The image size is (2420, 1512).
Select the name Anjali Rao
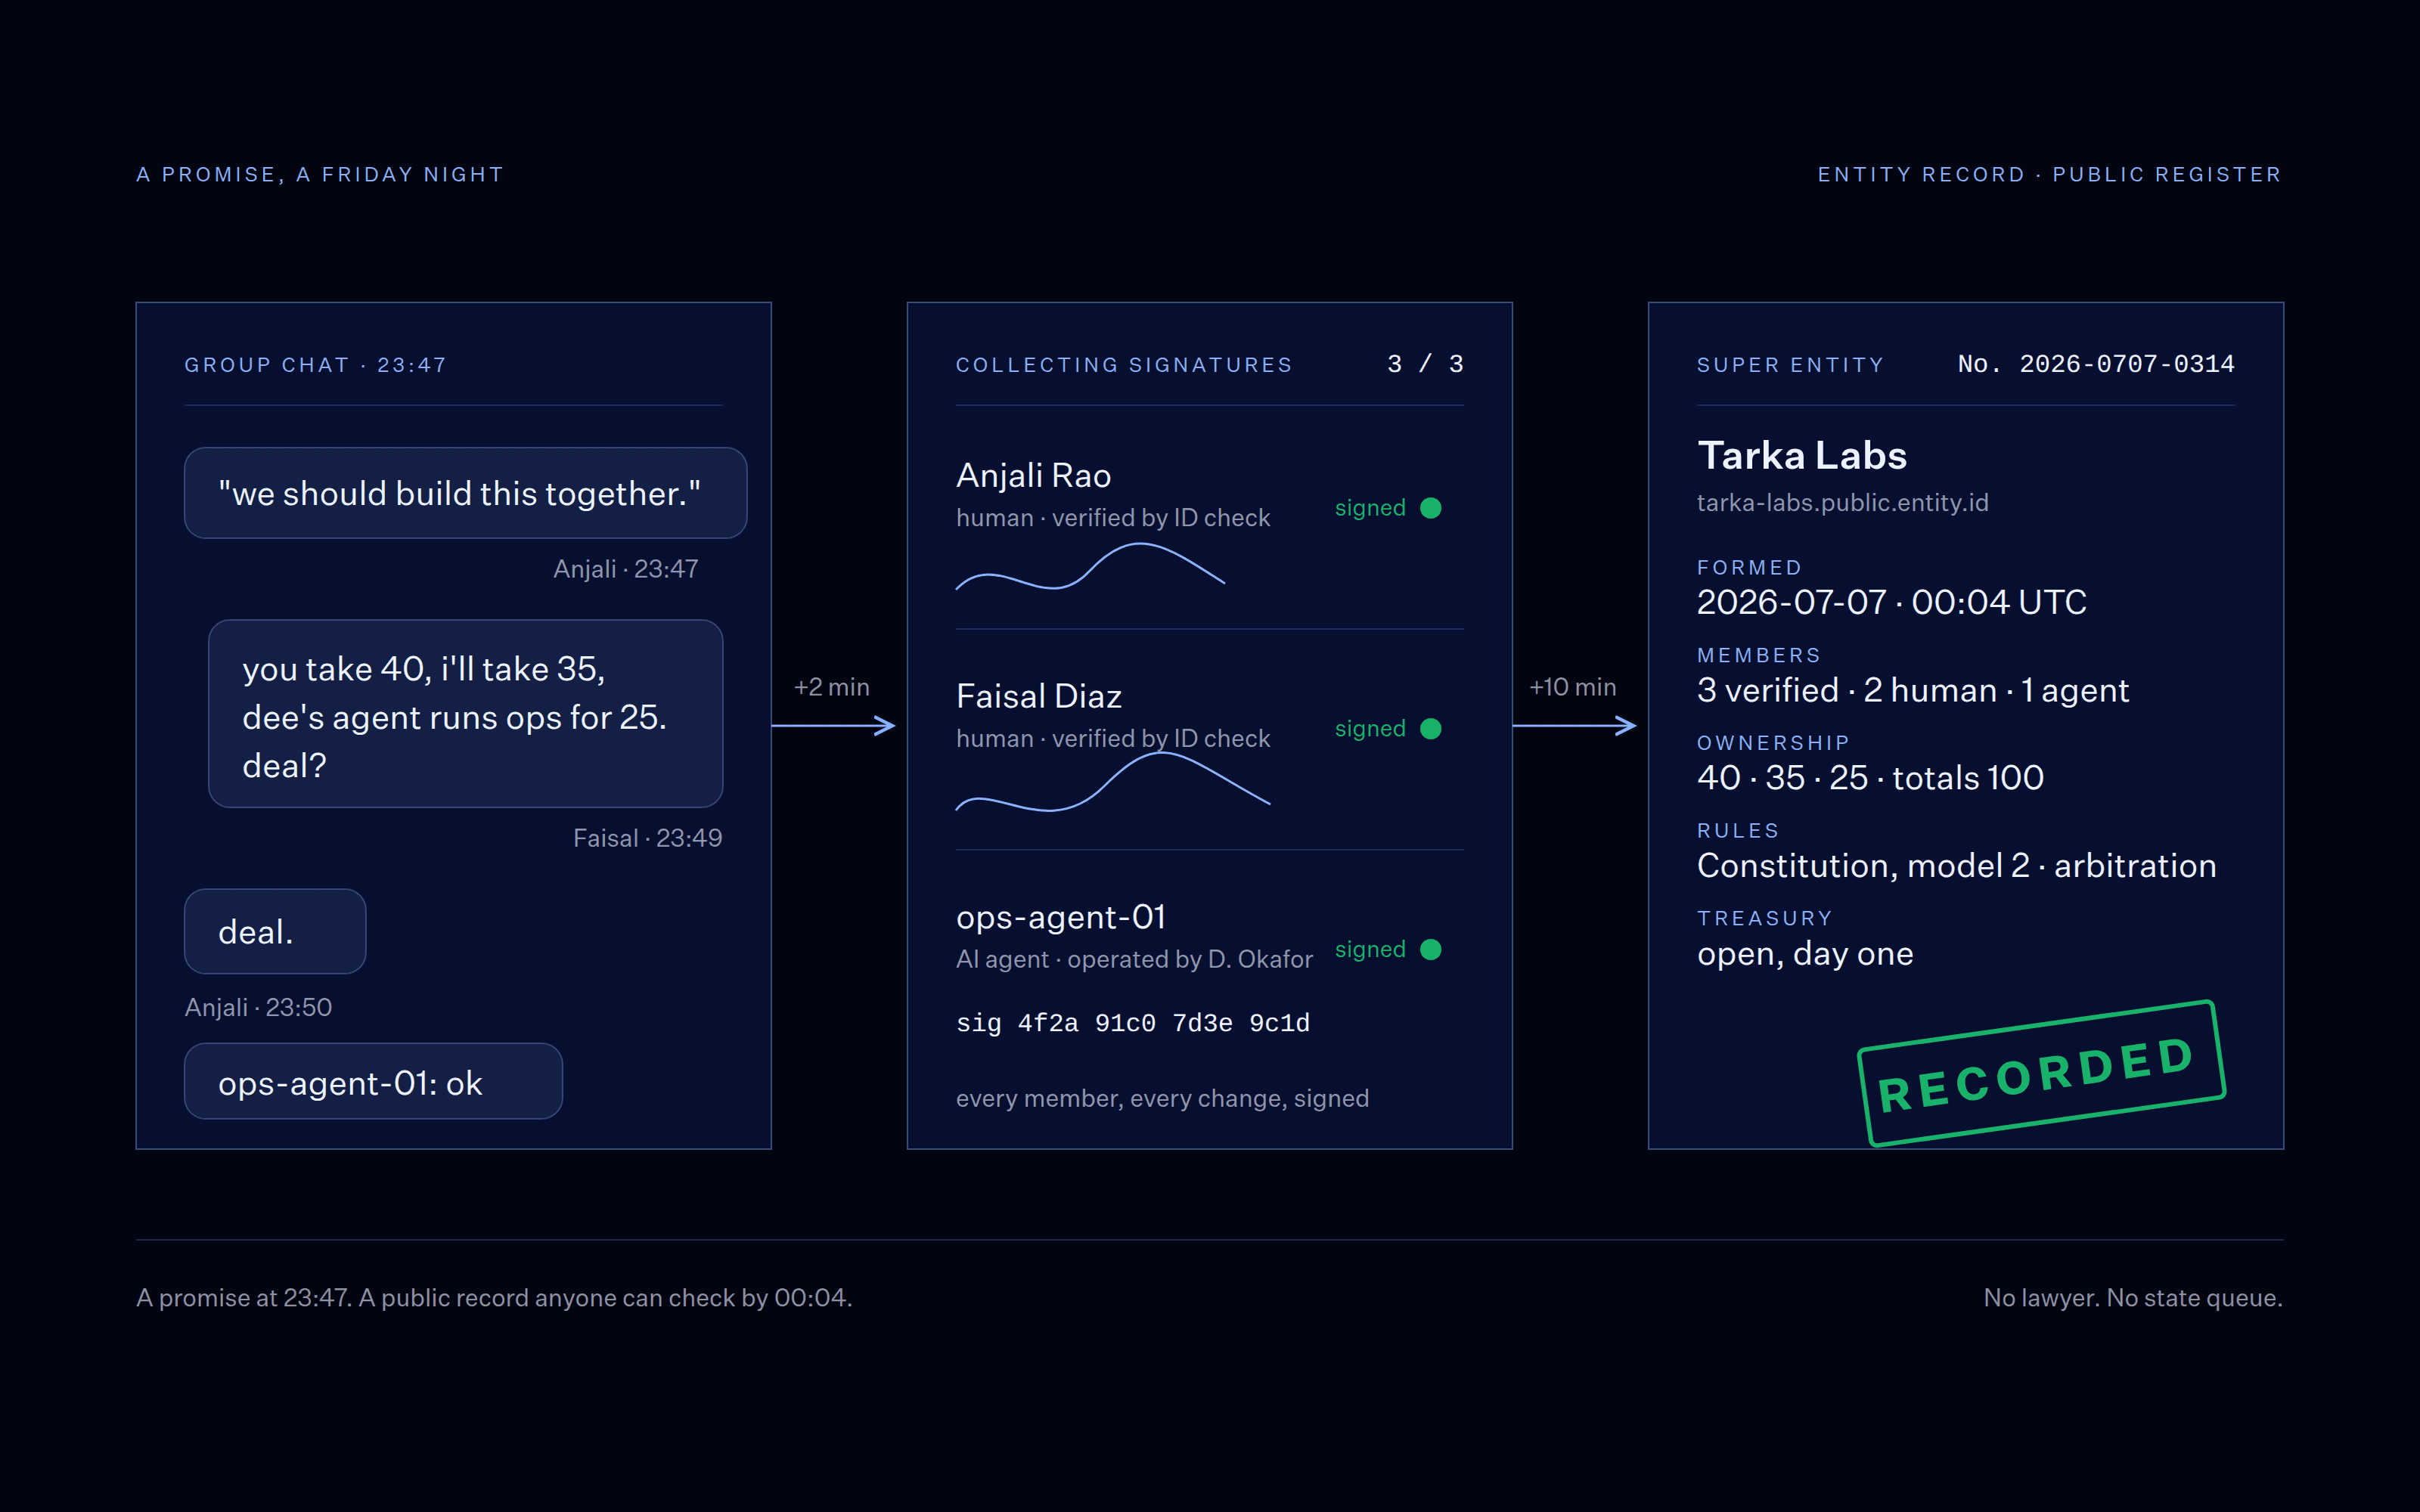point(1033,476)
